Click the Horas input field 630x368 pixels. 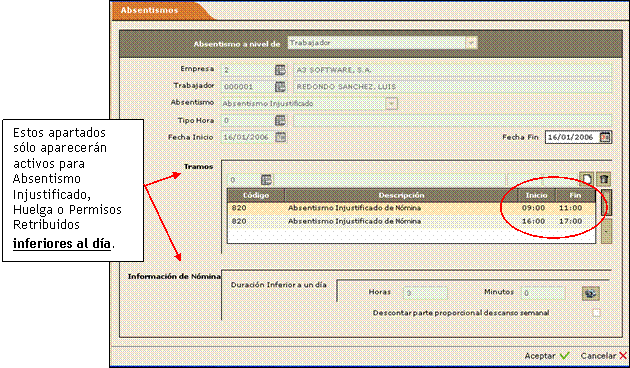coord(425,293)
